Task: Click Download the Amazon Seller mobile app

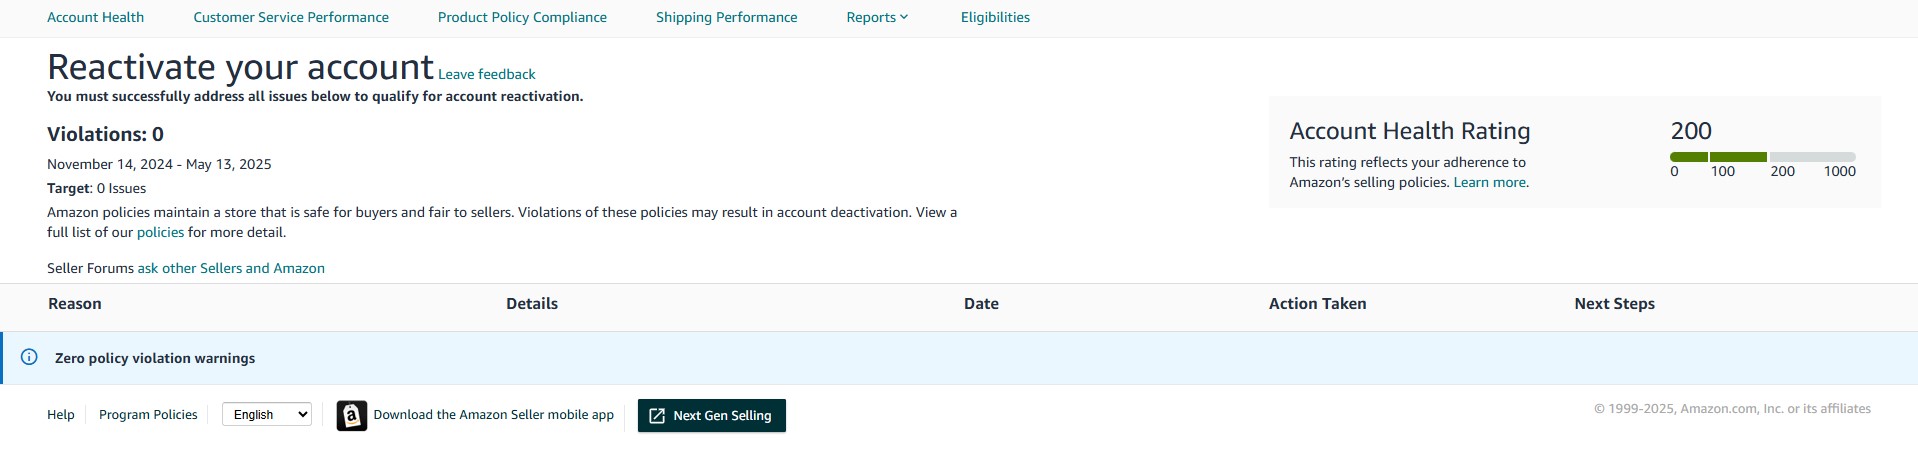Action: [494, 414]
